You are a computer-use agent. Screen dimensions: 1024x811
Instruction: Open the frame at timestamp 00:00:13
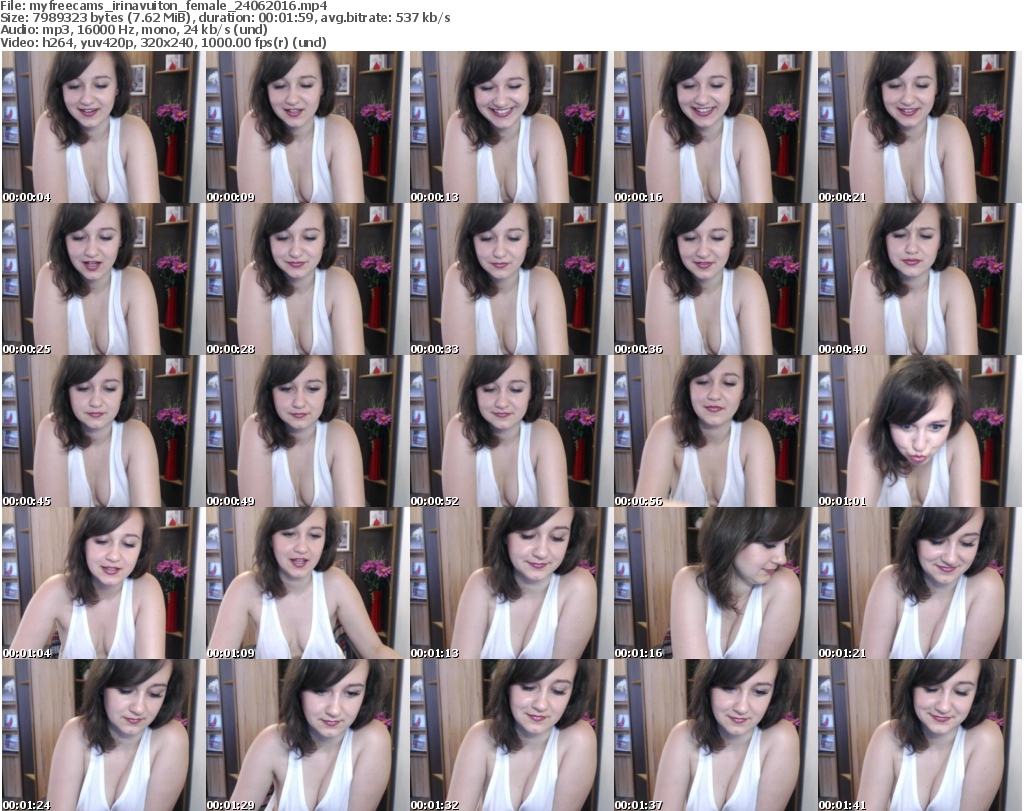[511, 127]
